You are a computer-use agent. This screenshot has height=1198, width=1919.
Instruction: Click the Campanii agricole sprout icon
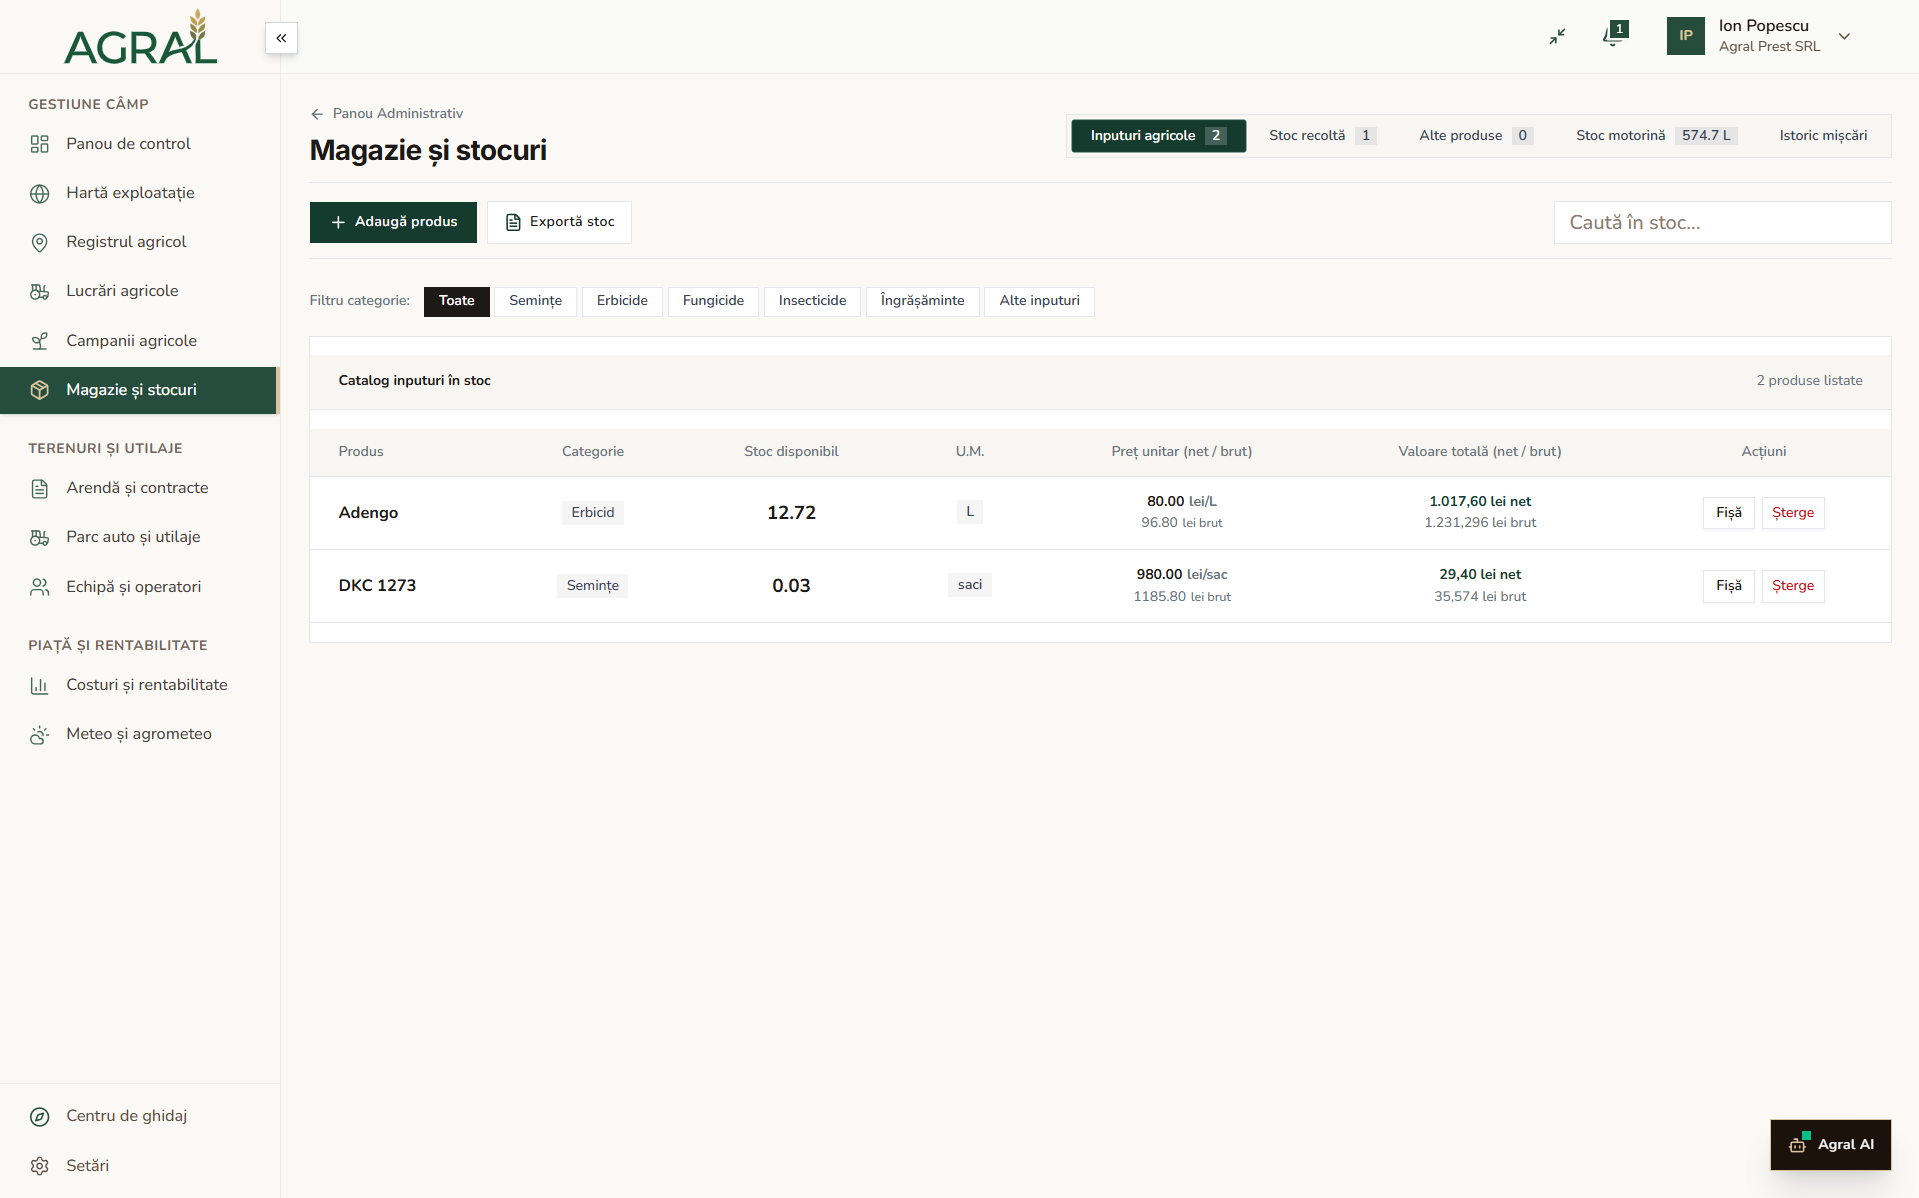pos(40,341)
